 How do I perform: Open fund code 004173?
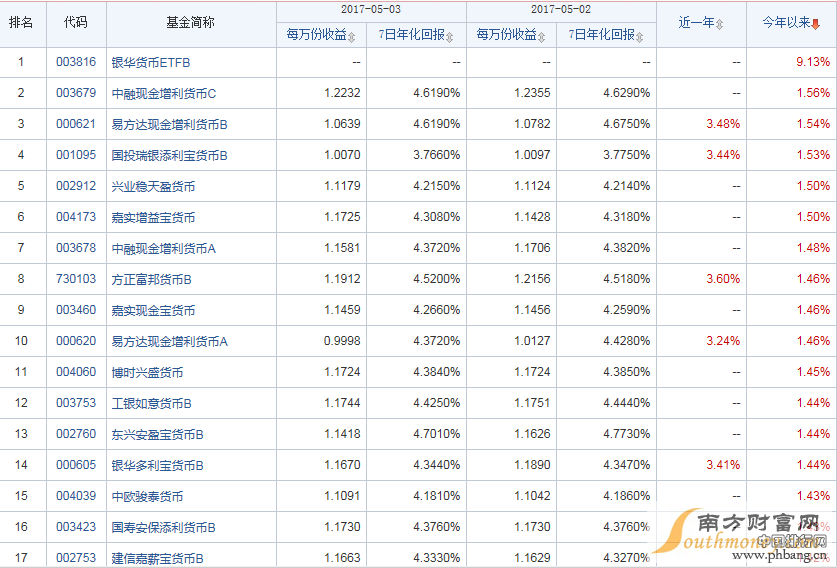pos(76,217)
